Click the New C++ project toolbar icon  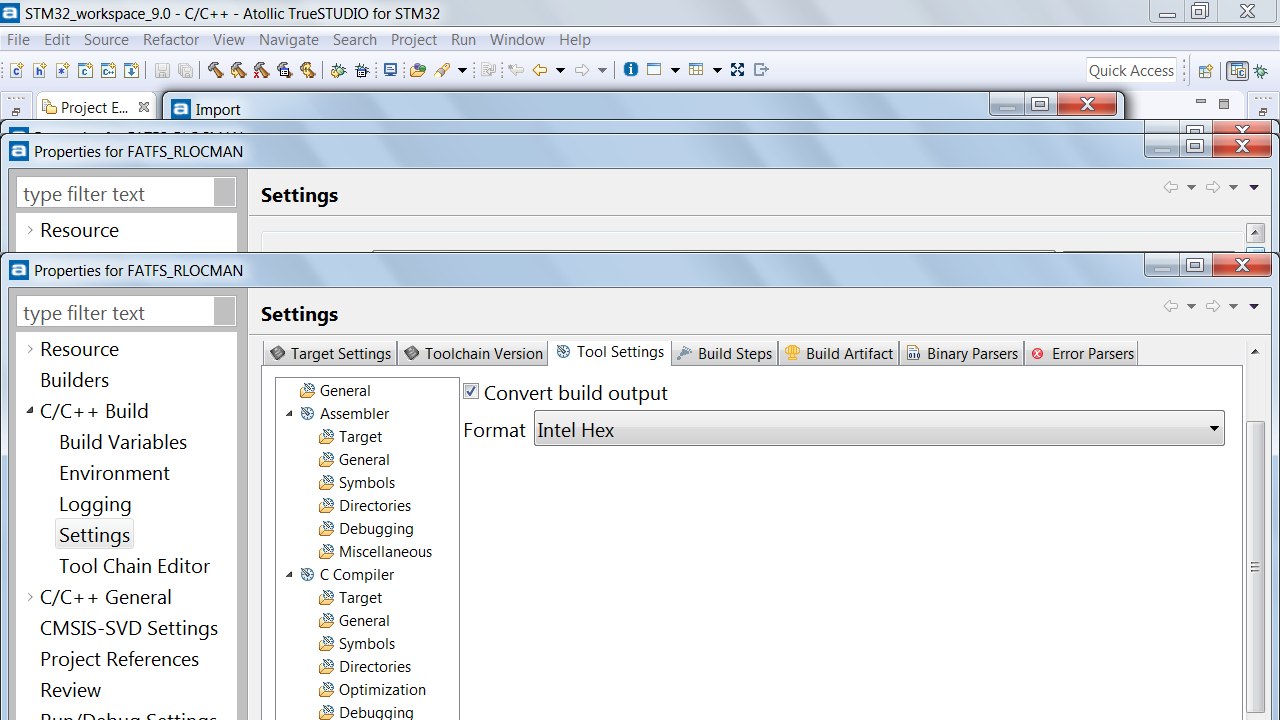[x=108, y=70]
